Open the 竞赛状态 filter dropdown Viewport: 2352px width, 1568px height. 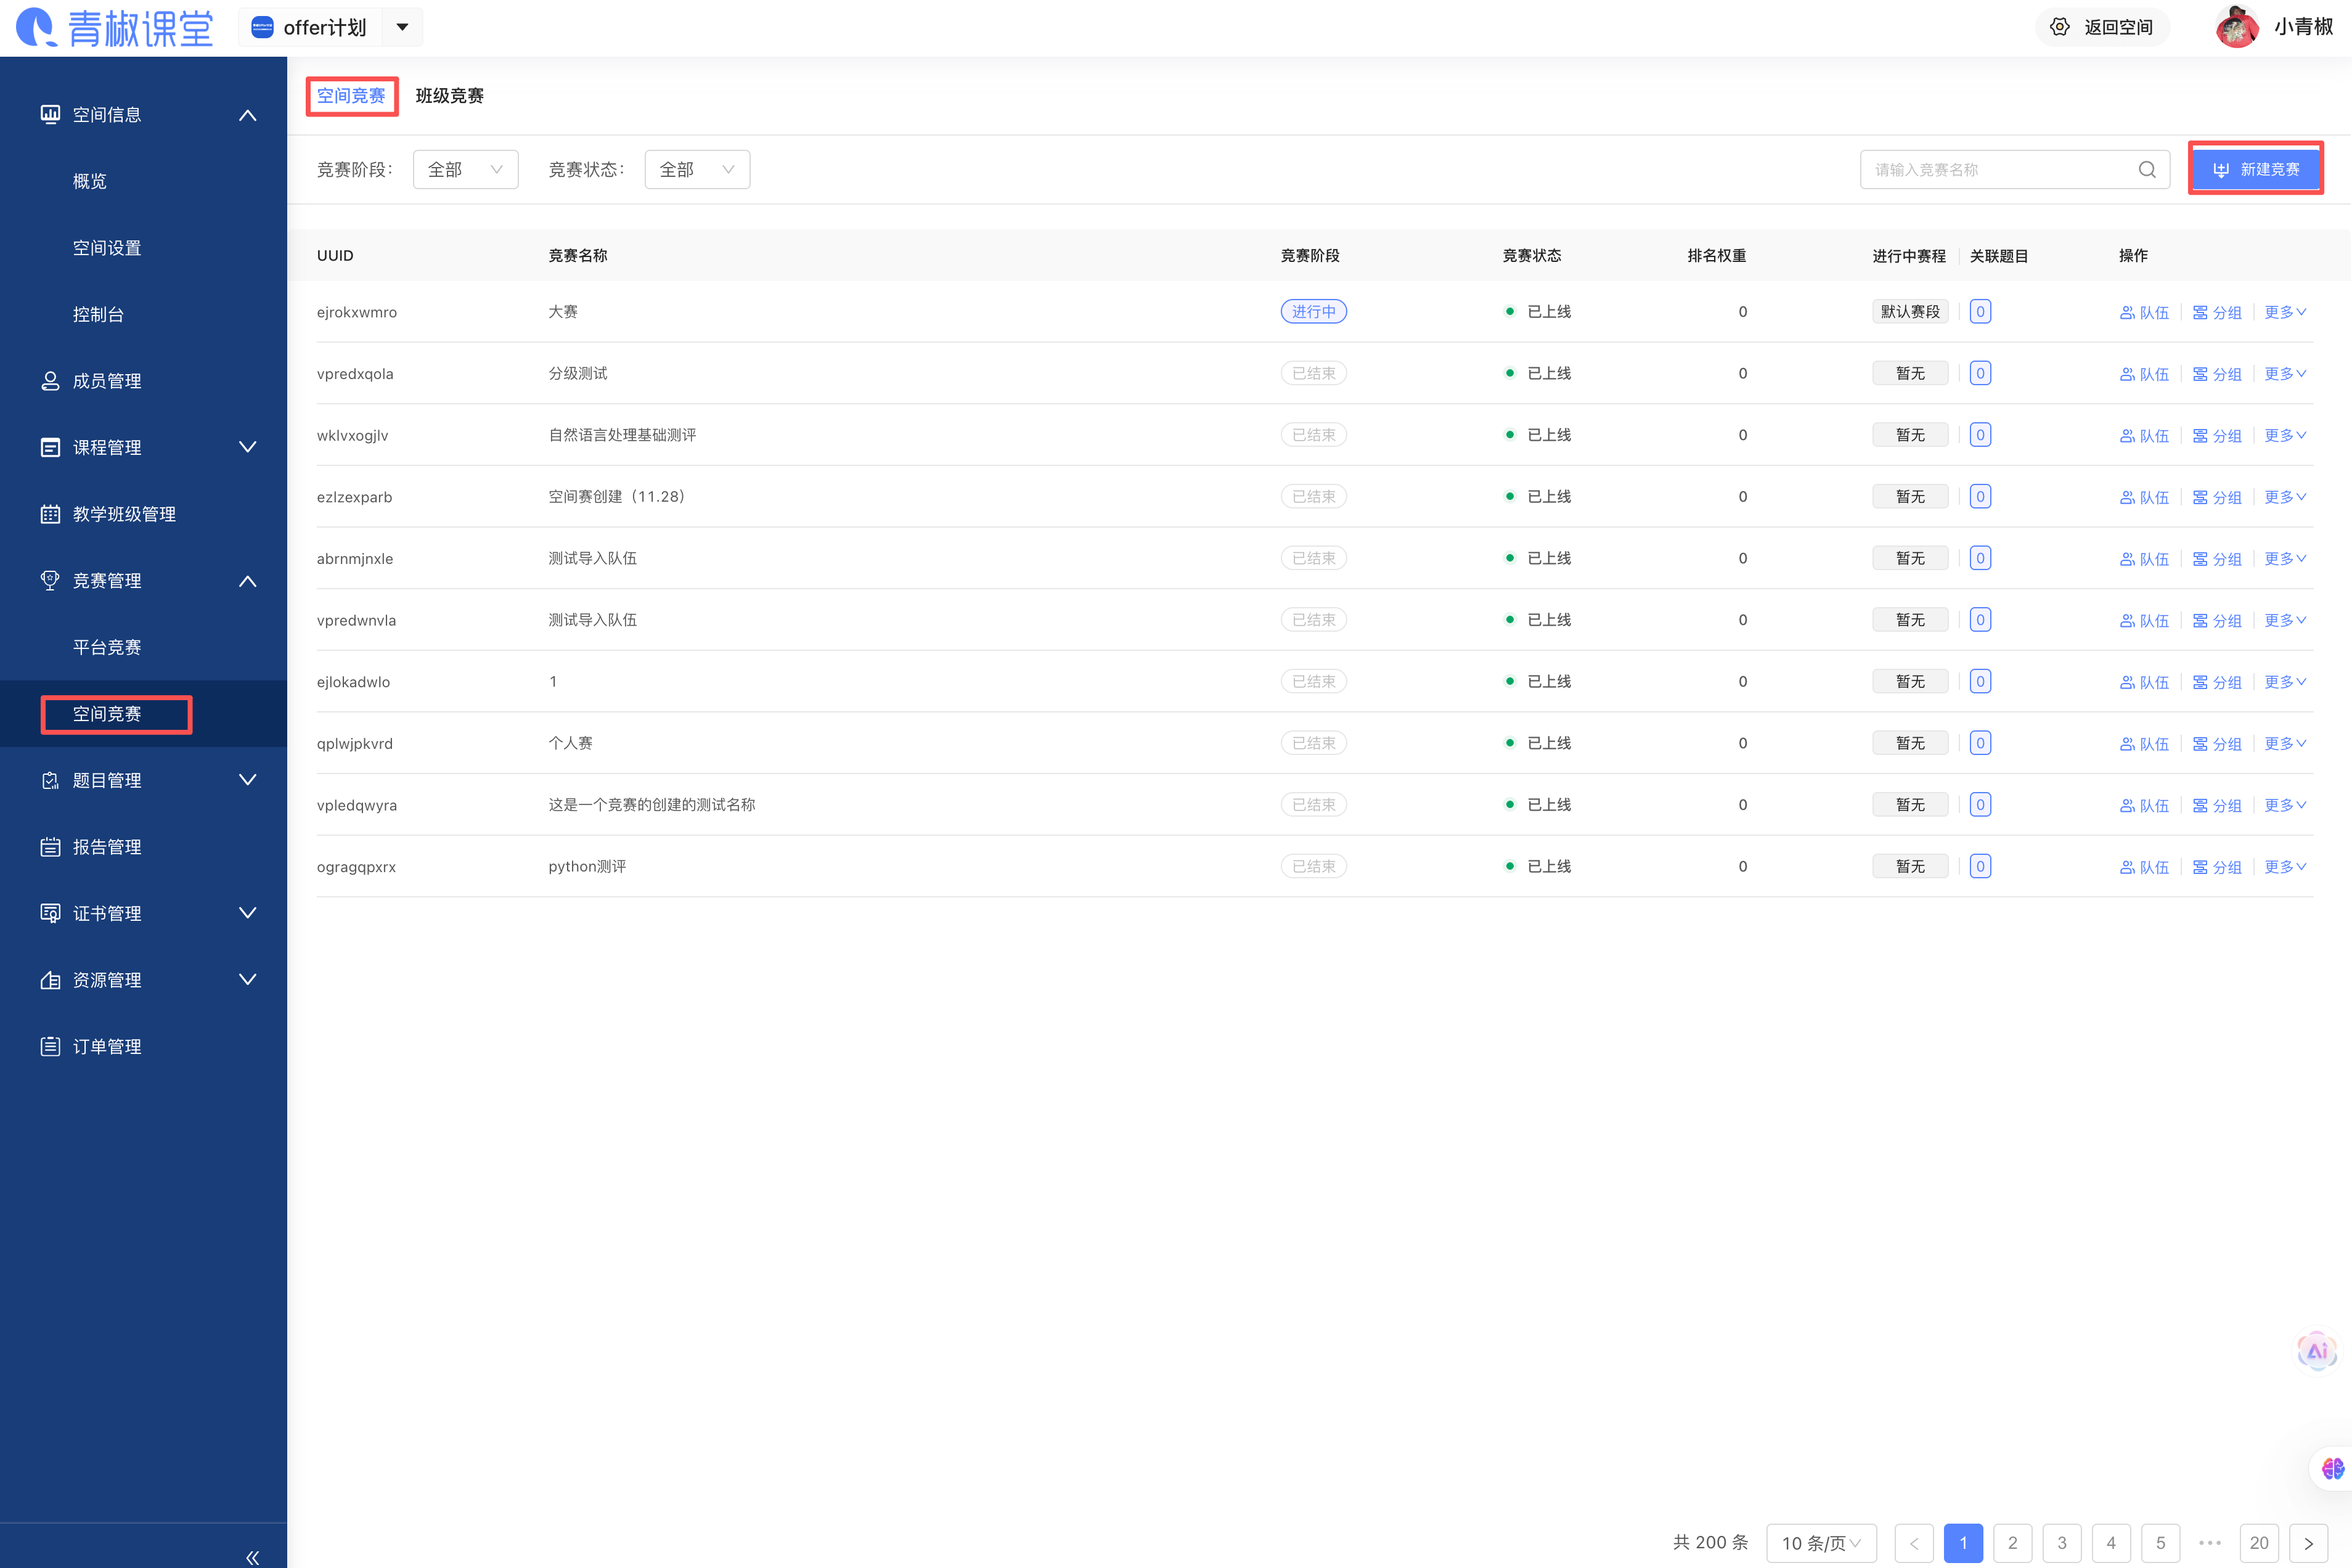[x=697, y=170]
